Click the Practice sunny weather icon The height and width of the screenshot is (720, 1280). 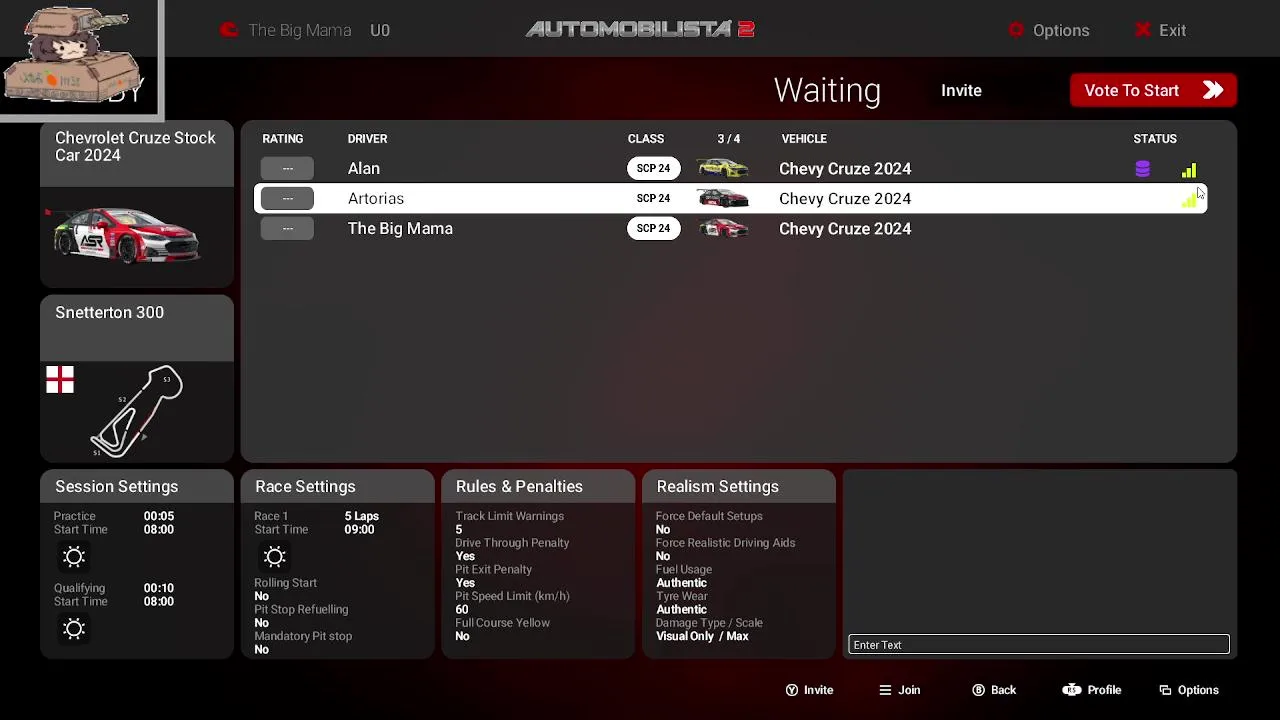pyautogui.click(x=74, y=557)
